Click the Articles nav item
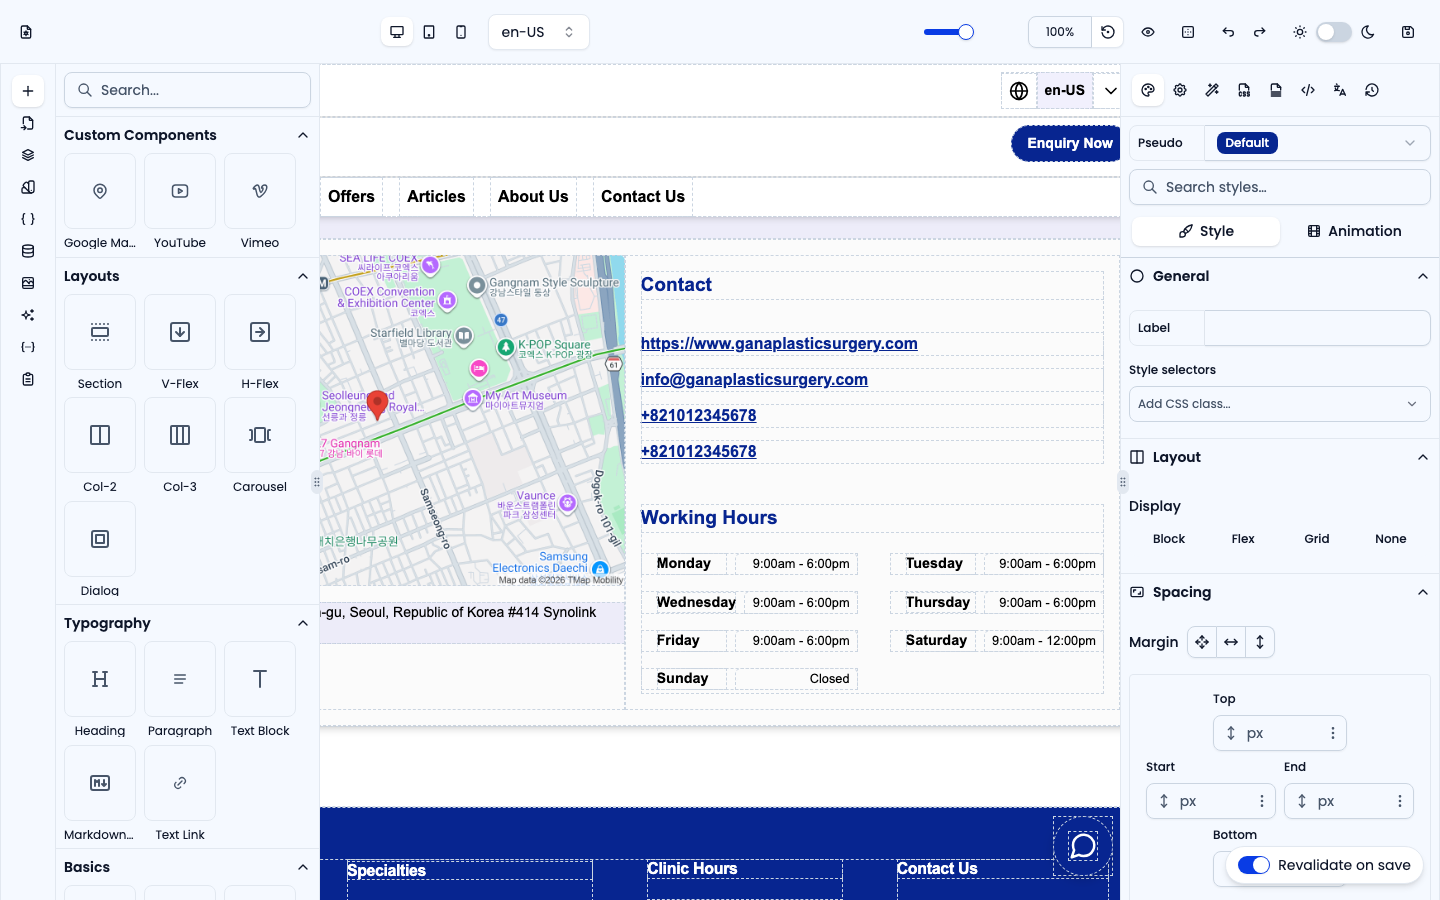The height and width of the screenshot is (900, 1440). 436,196
